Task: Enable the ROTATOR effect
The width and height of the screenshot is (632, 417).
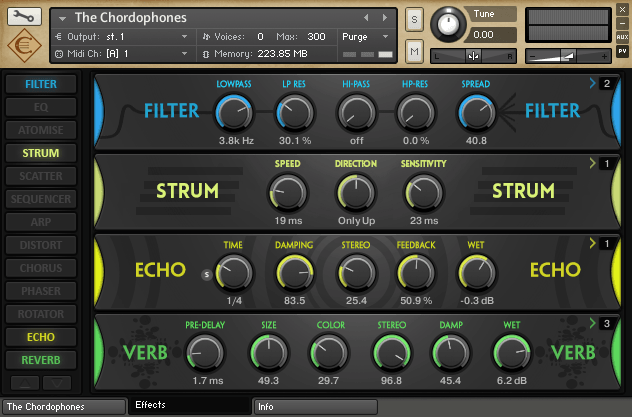Action: (x=41, y=314)
